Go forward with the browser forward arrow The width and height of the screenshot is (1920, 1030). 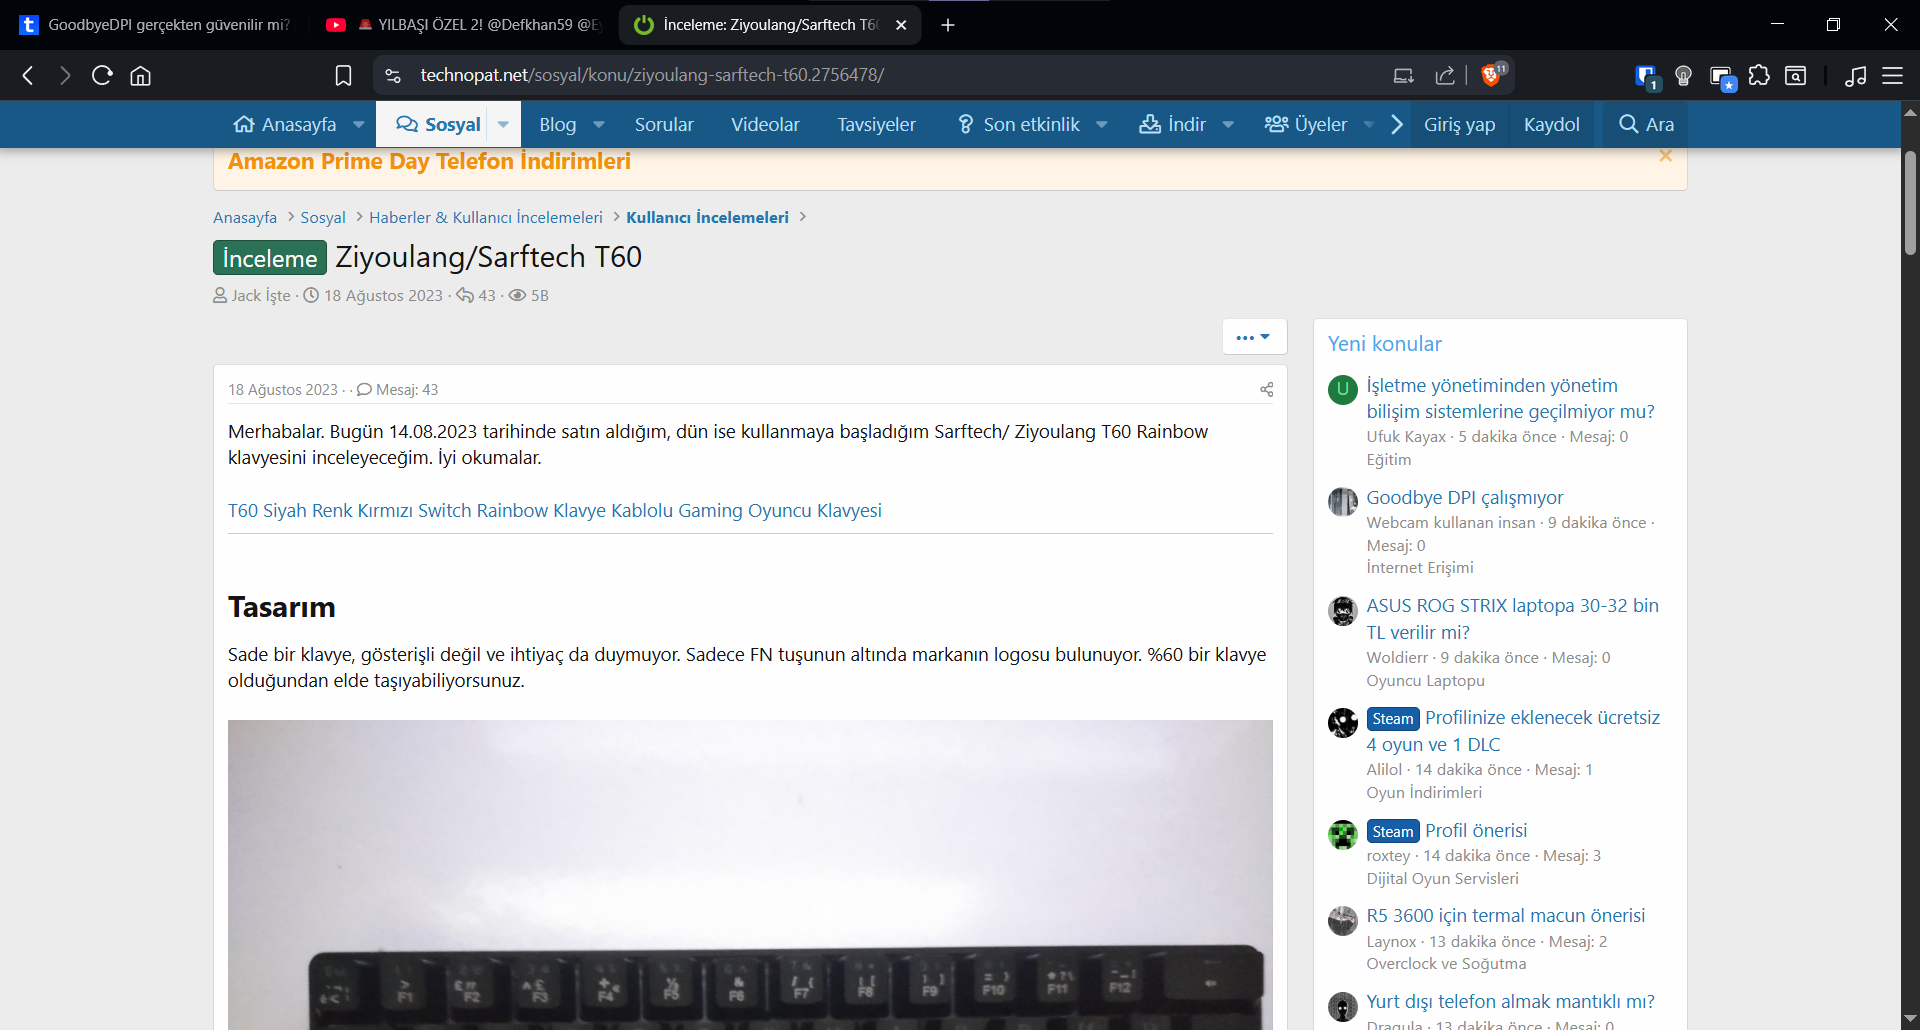[x=65, y=75]
